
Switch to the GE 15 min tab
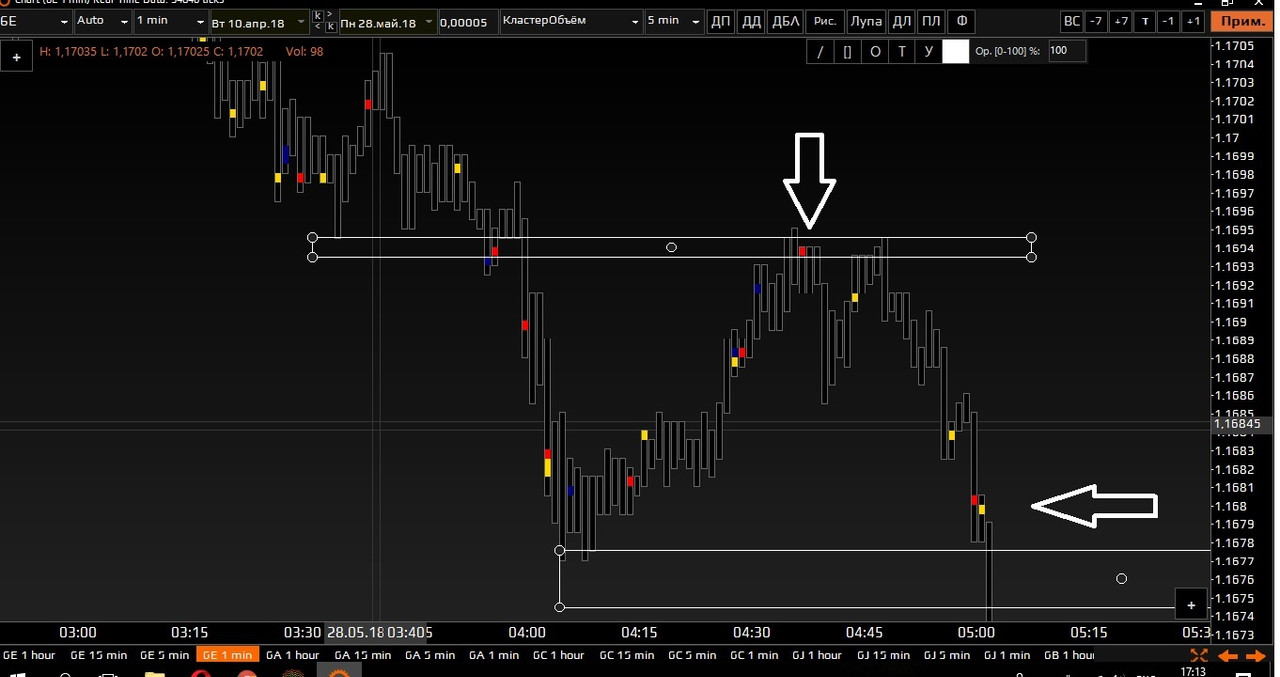(x=99, y=655)
